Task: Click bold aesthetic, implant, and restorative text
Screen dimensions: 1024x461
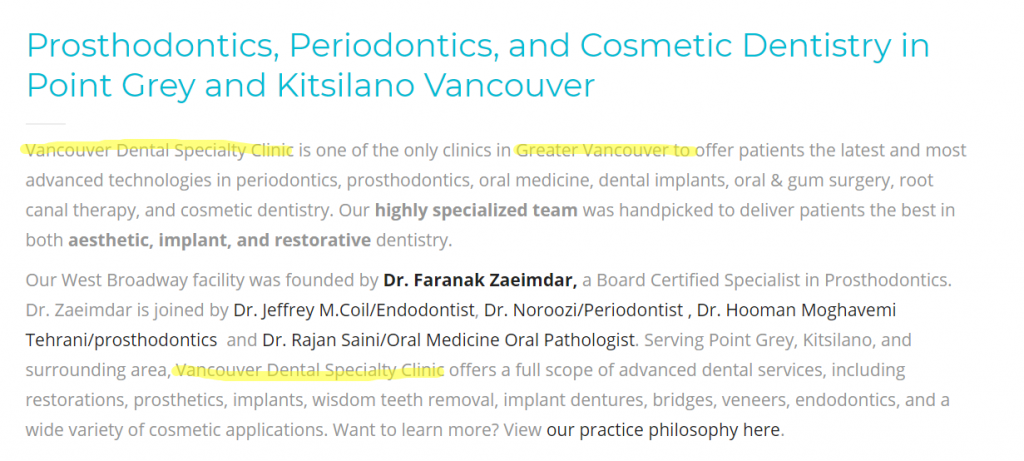Action: click(219, 240)
